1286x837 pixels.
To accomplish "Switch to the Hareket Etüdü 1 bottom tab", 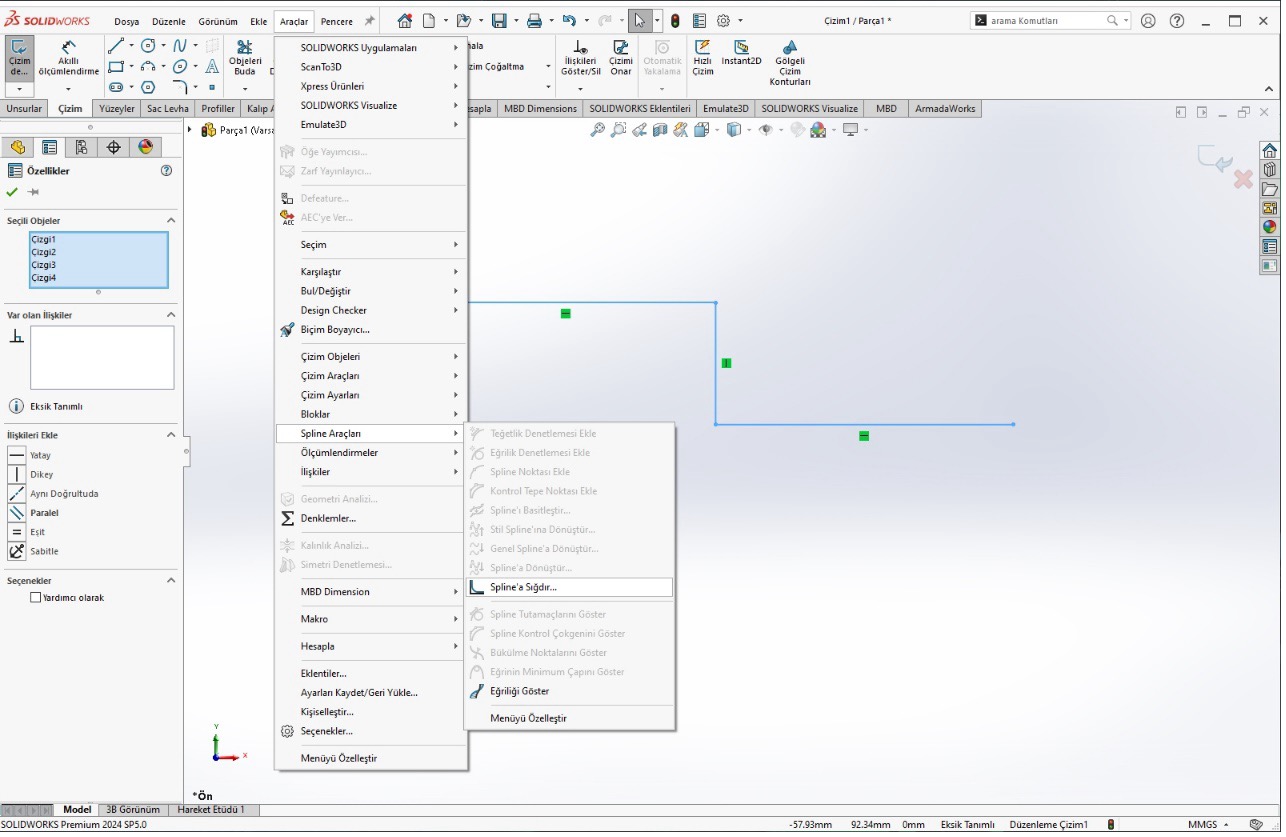I will point(211,810).
